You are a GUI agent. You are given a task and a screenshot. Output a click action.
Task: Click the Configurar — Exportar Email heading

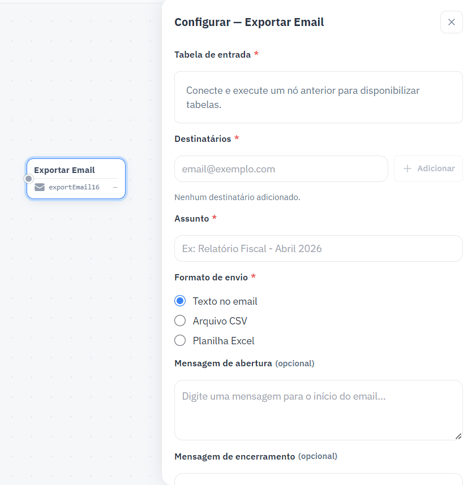coord(249,22)
